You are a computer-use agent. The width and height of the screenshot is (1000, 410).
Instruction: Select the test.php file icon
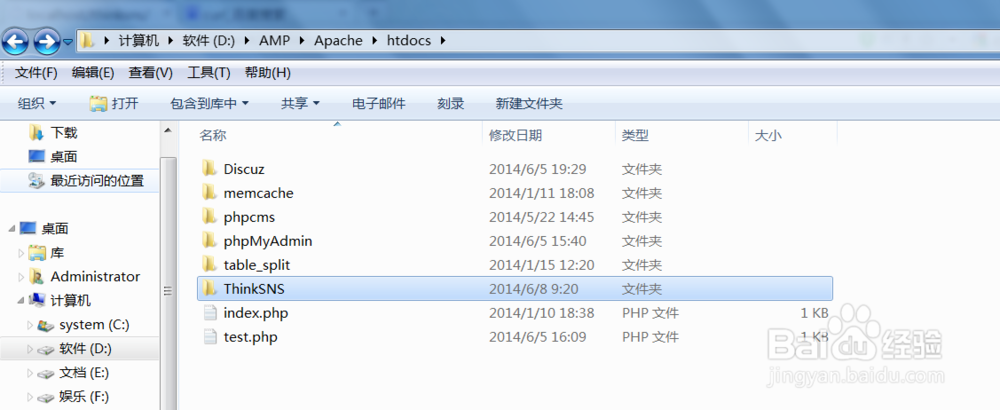210,337
